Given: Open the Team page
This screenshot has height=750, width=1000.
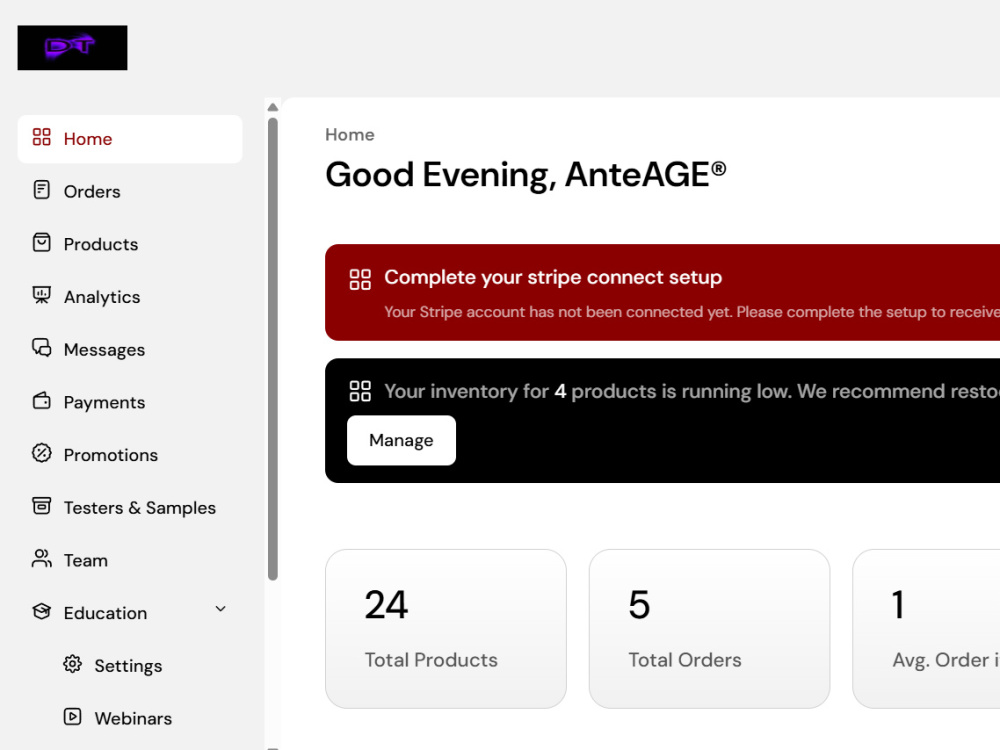Looking at the screenshot, I should pyautogui.click(x=130, y=560).
